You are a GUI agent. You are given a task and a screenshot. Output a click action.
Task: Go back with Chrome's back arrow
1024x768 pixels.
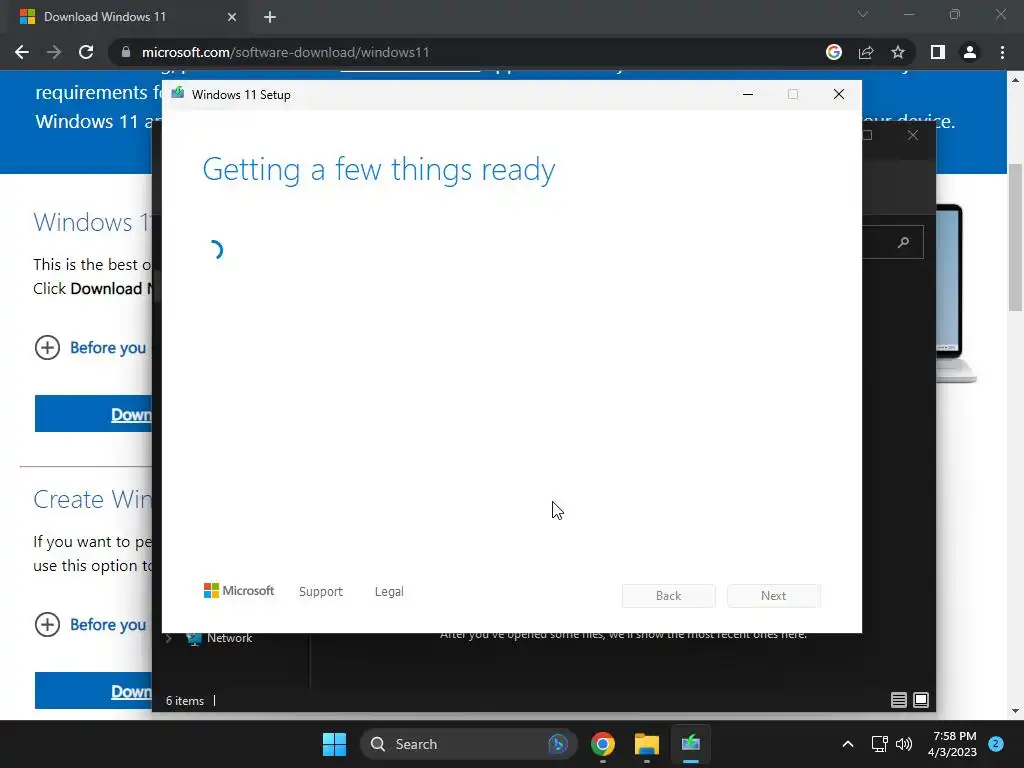(22, 52)
